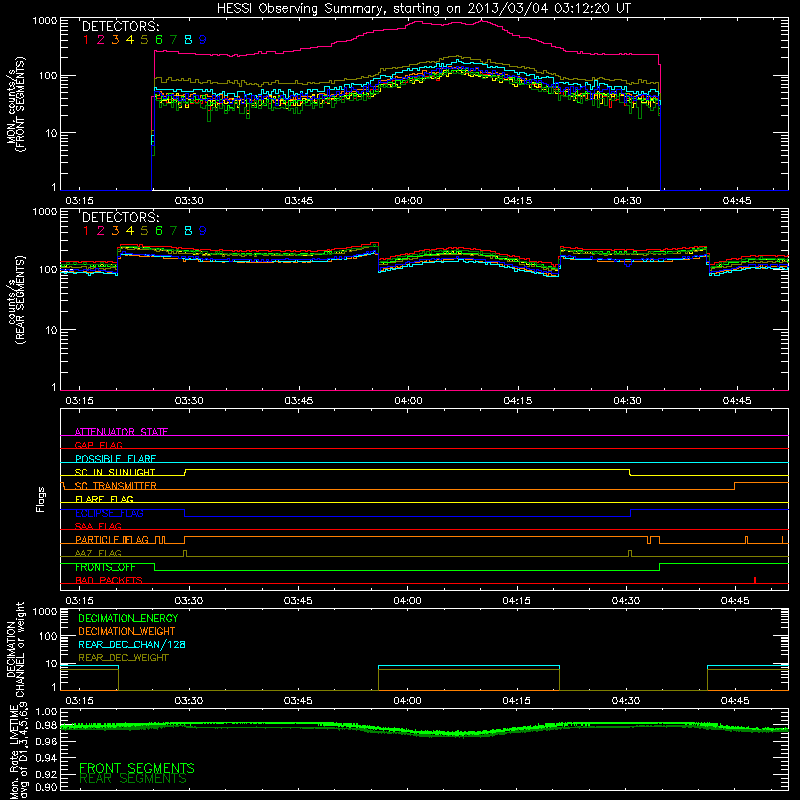This screenshot has height=800, width=800.
Task: Select detector 5 in rear segments legend
Action: pyautogui.click(x=144, y=231)
